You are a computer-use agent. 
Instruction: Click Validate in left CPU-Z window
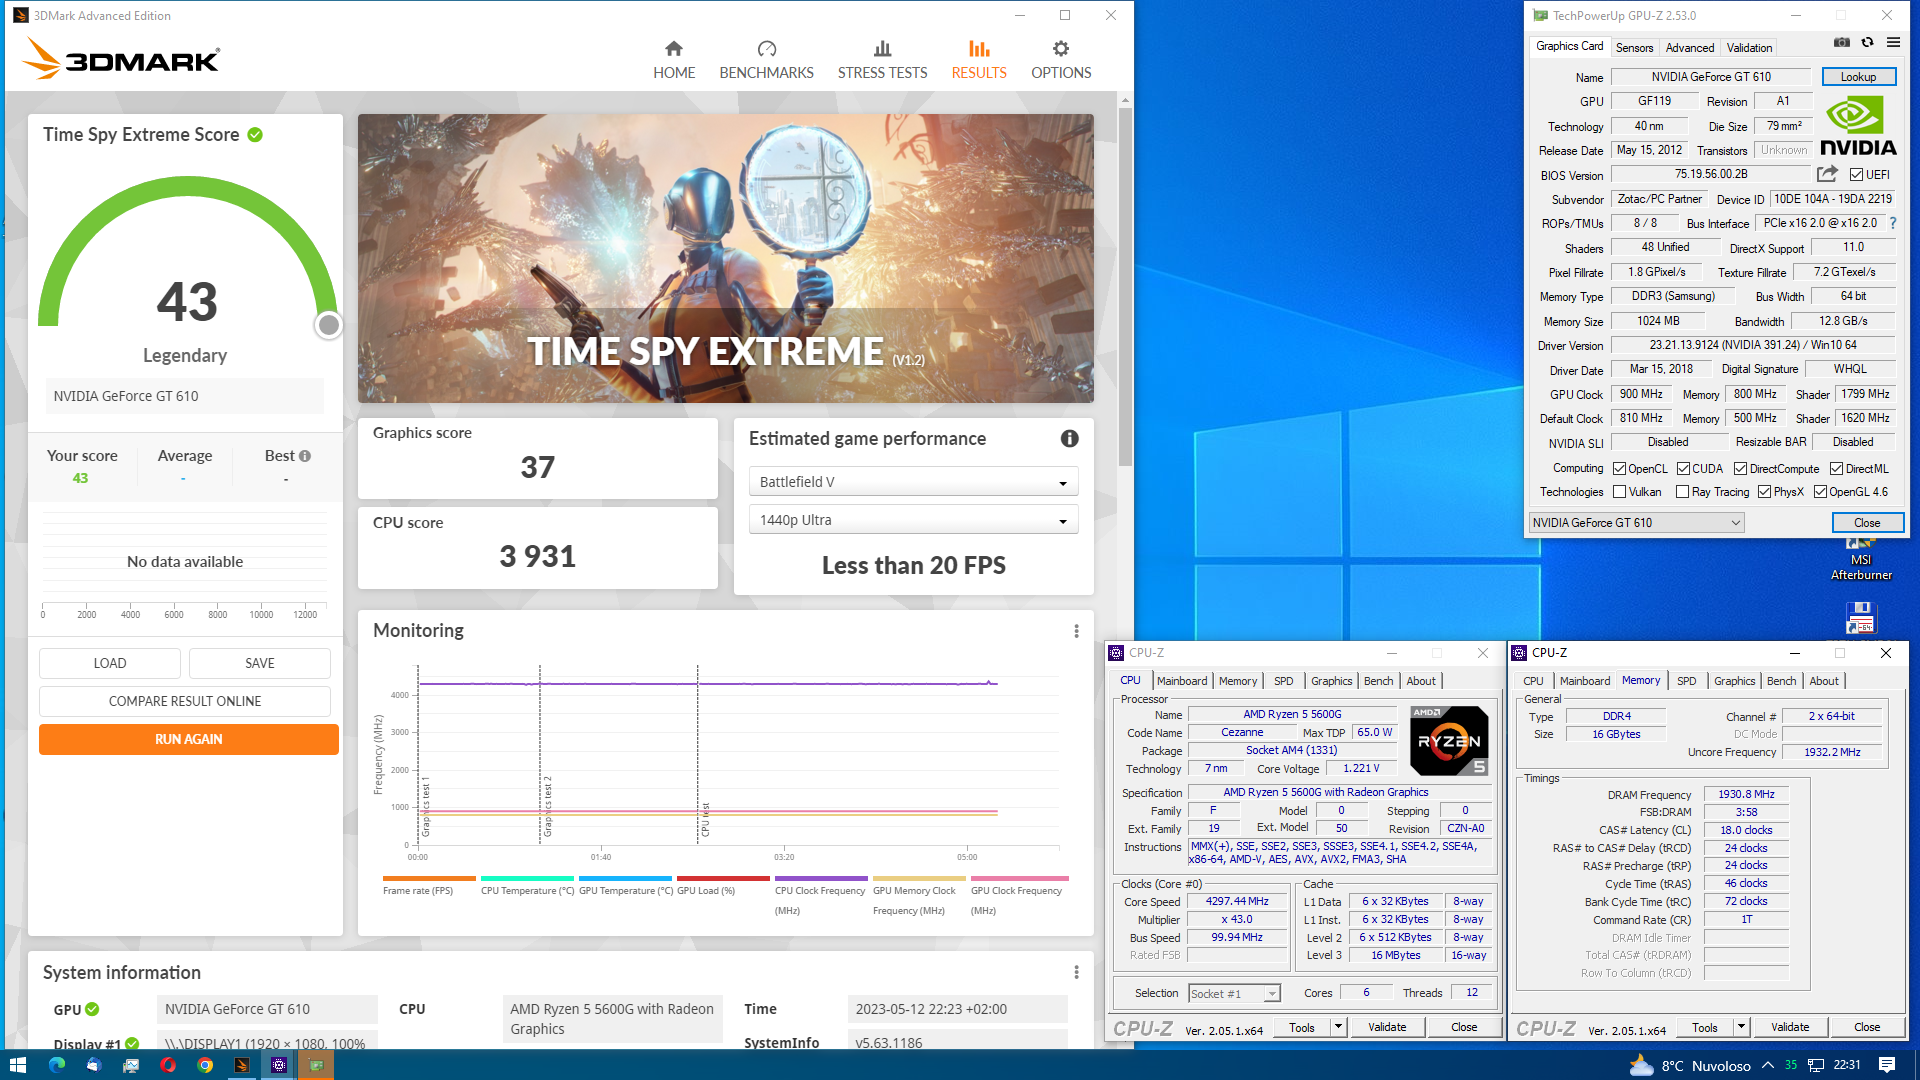click(1387, 1027)
